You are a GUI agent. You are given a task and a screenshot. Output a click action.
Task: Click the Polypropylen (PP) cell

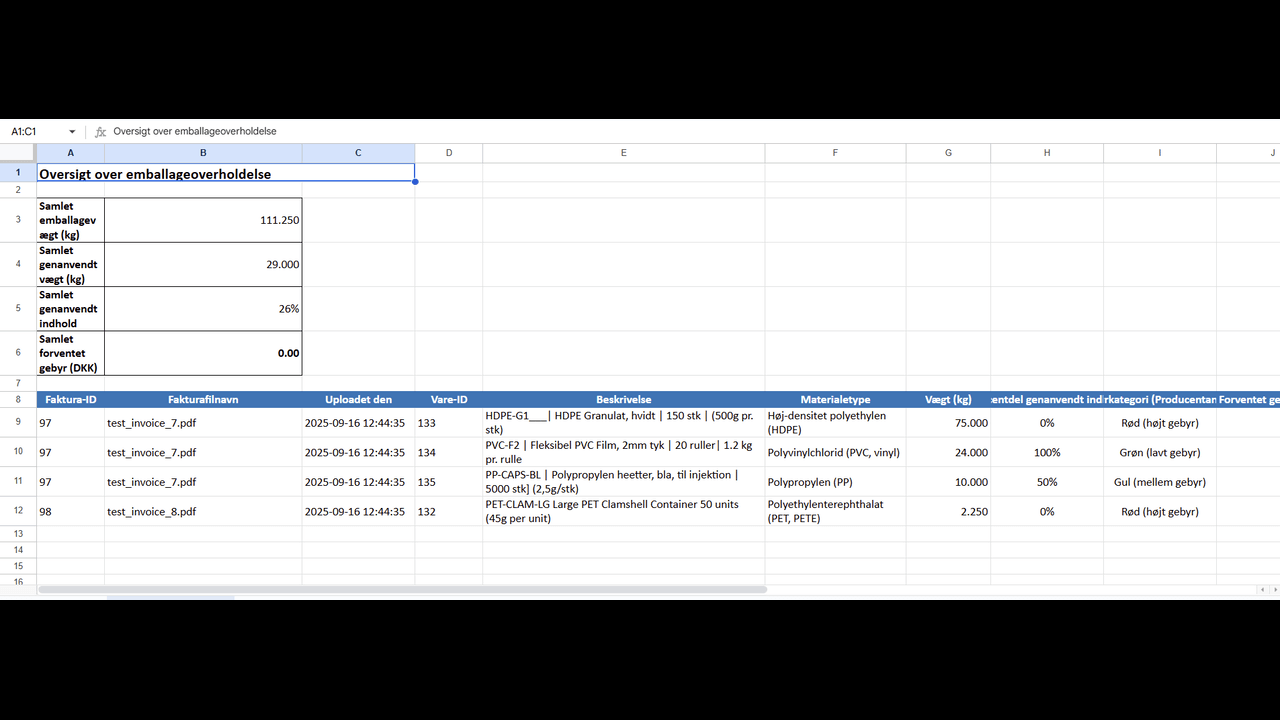(835, 482)
